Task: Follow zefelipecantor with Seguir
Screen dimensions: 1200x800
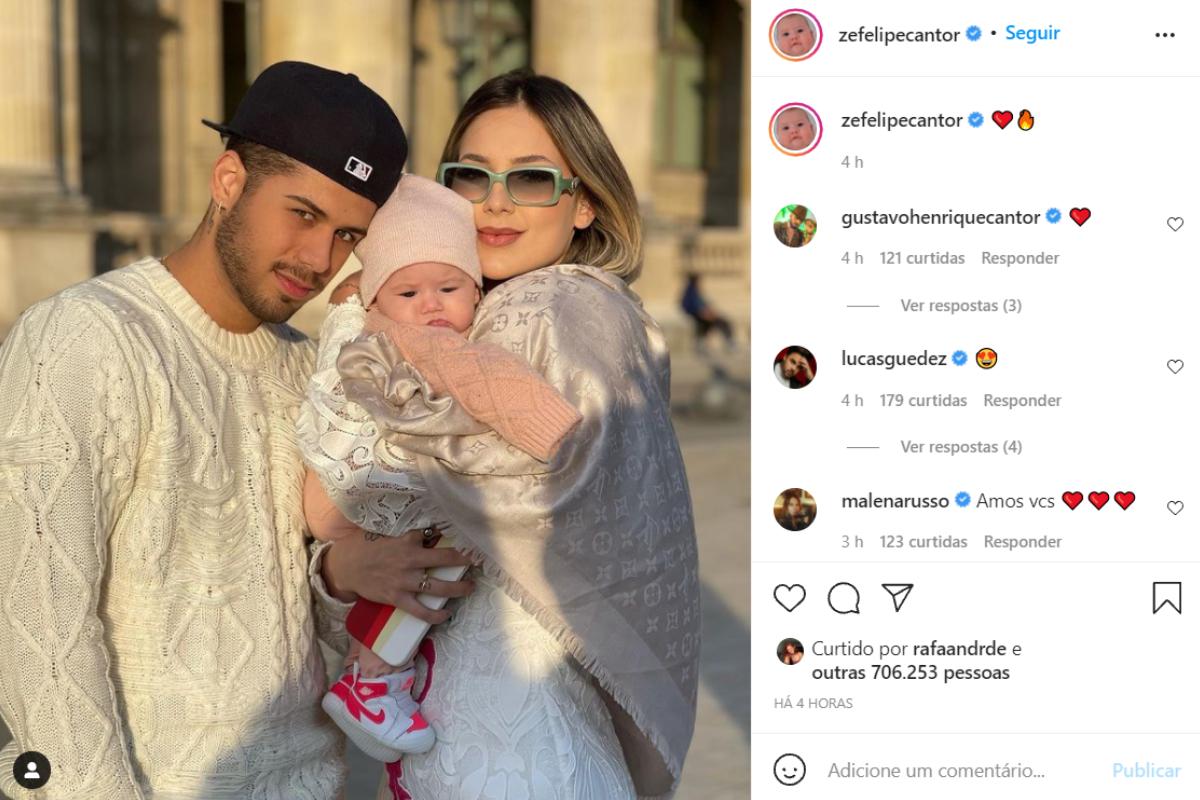Action: tap(1032, 33)
